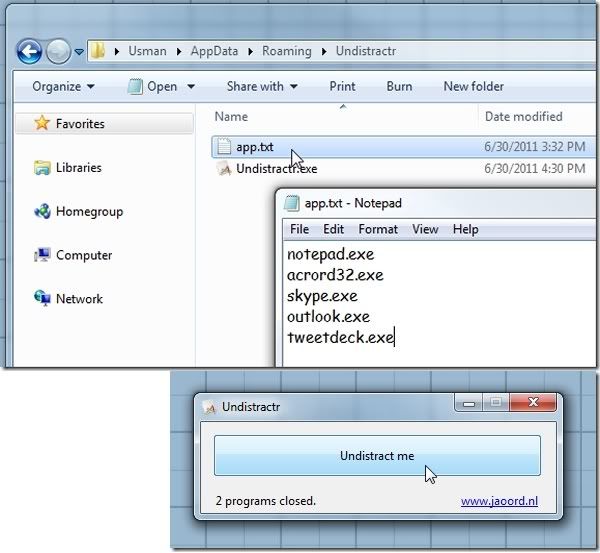Viewport: 600px width, 553px height.
Task: Expand the arrow before Usman in breadcrumb
Action: point(117,51)
